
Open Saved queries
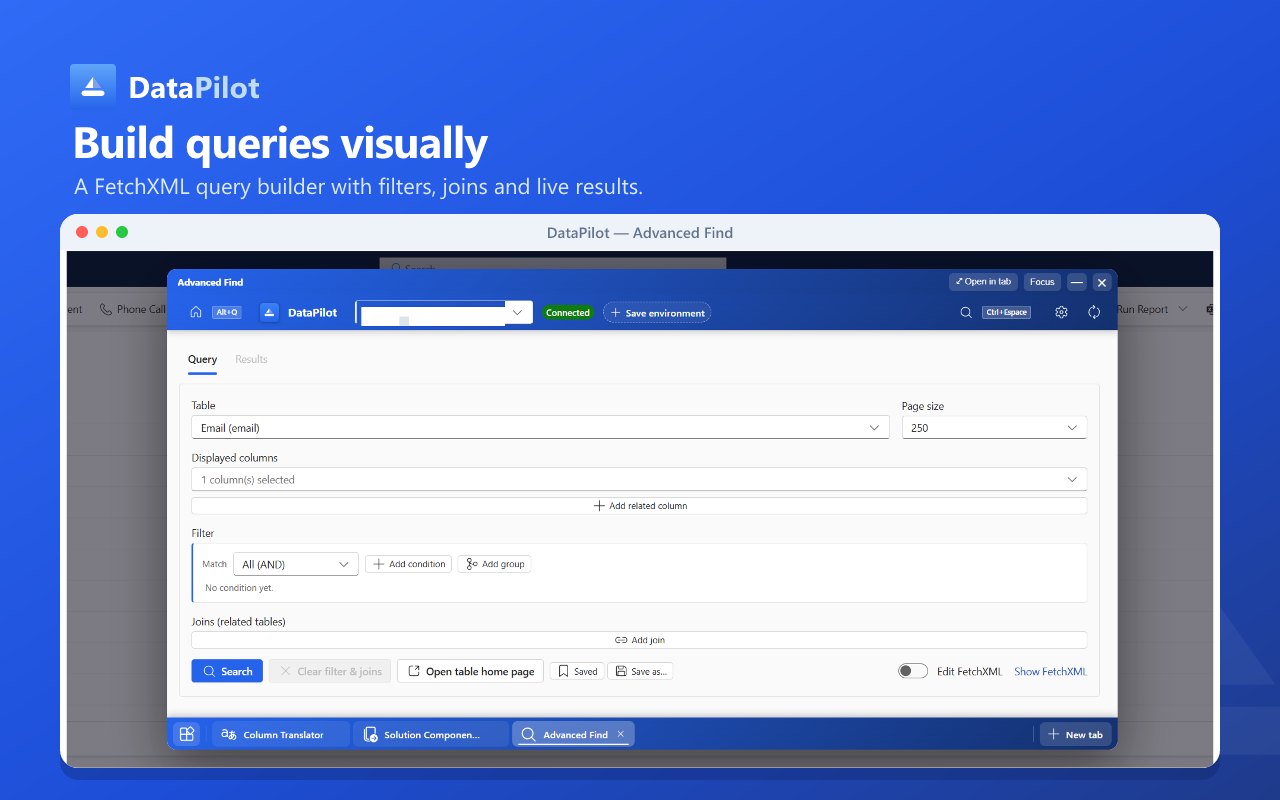click(576, 671)
